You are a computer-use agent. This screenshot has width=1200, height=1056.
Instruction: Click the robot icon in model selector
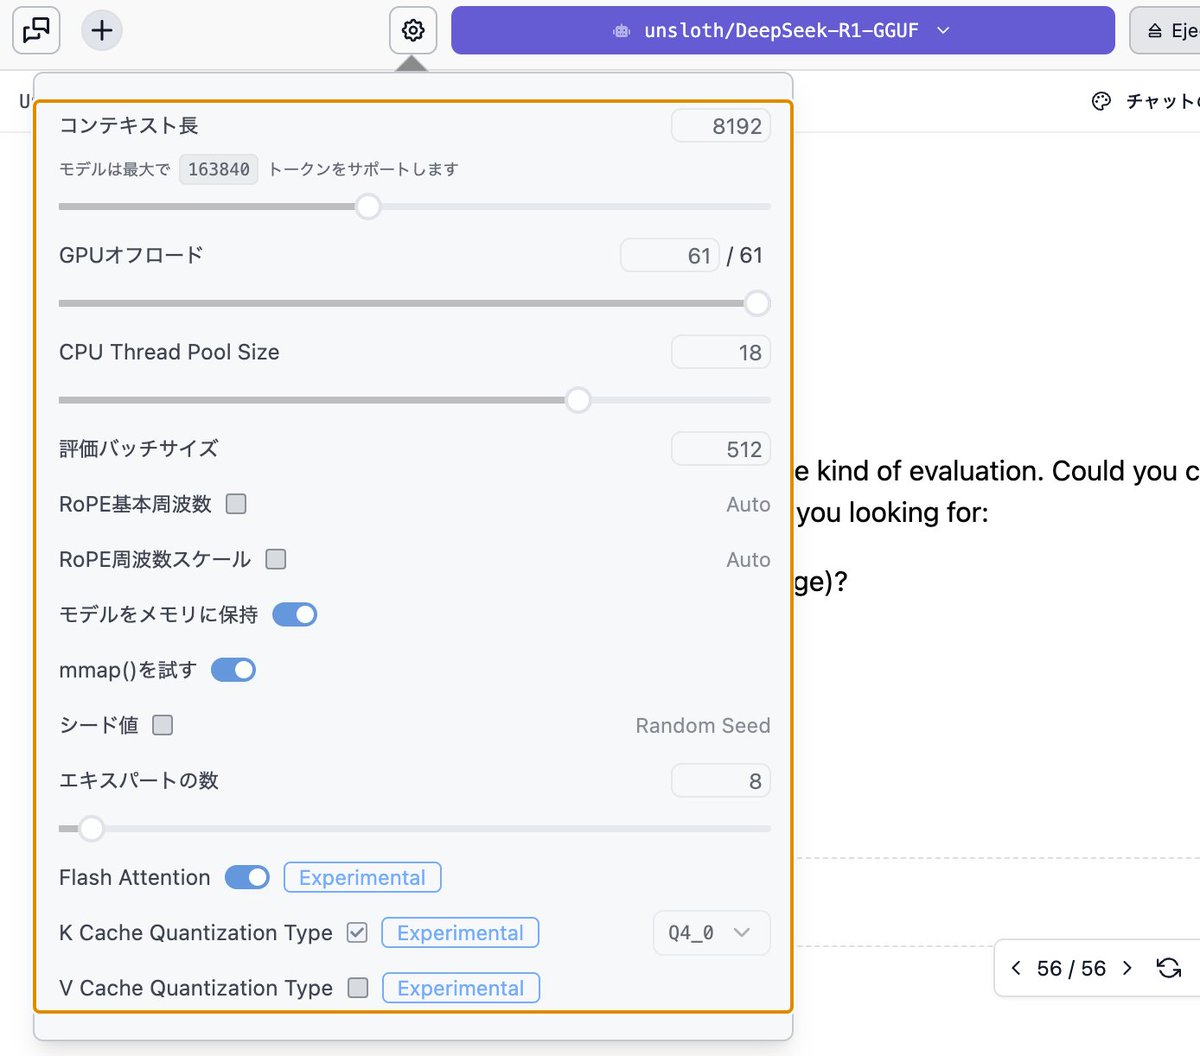(x=621, y=31)
